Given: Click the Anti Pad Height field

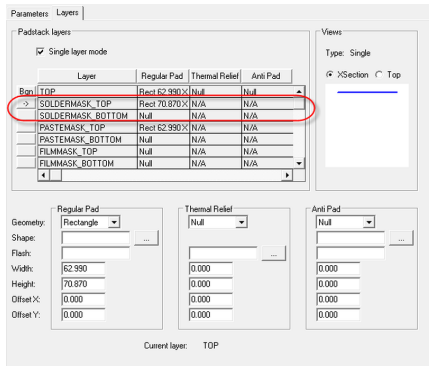Looking at the screenshot, I should click(338, 284).
